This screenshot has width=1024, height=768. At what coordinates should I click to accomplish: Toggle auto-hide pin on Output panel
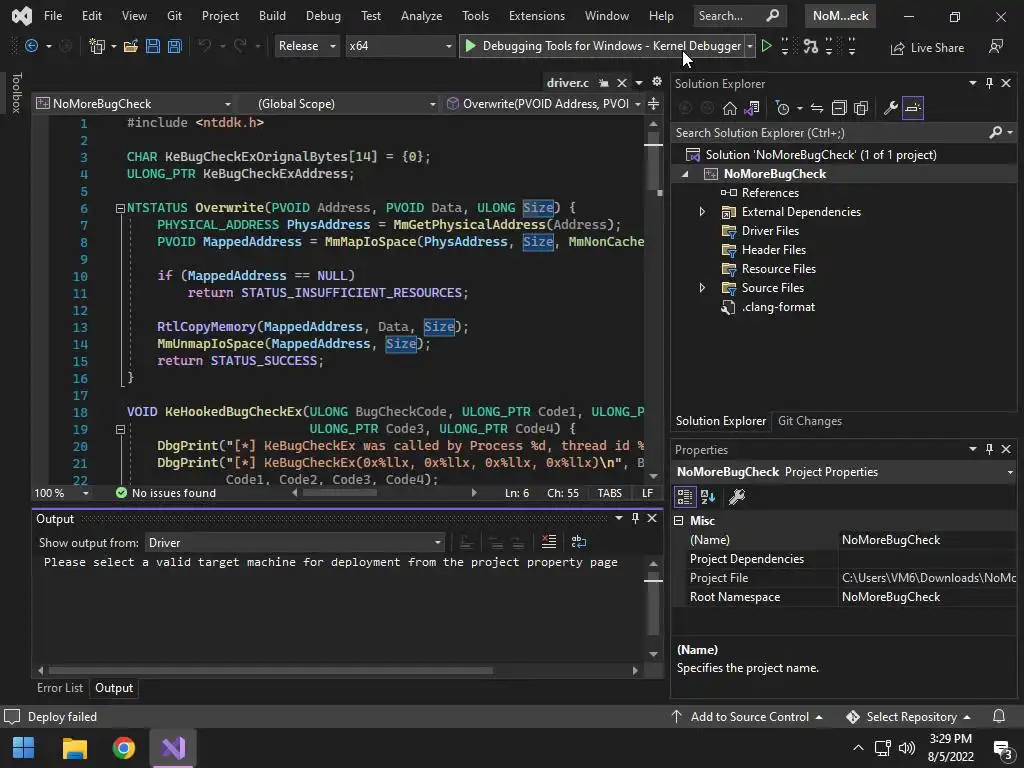[635, 518]
